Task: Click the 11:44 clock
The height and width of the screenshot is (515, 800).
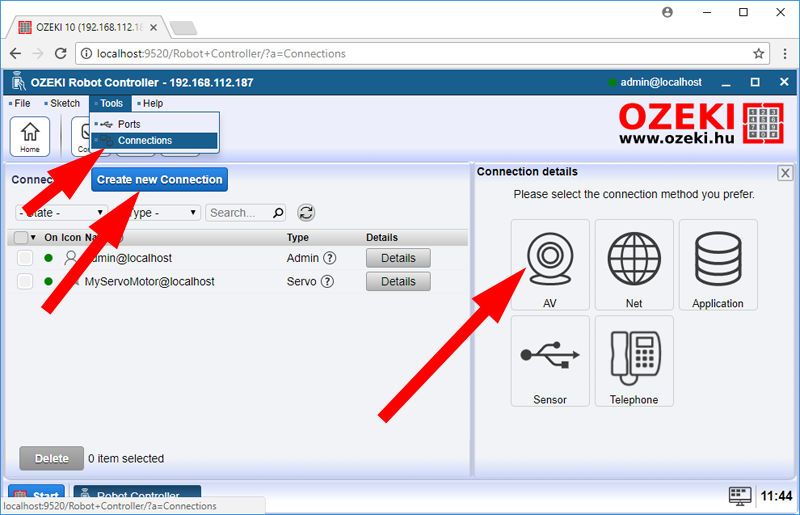Action: pos(777,496)
